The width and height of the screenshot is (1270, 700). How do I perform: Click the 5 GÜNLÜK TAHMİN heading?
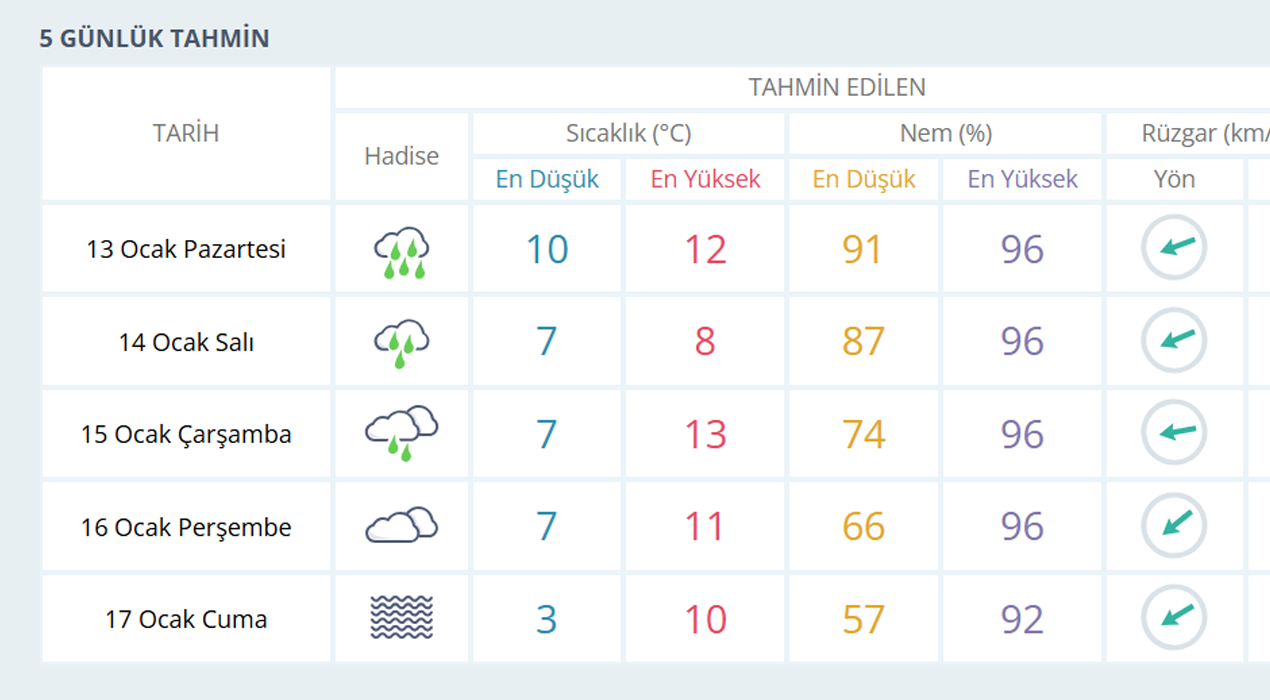[154, 38]
